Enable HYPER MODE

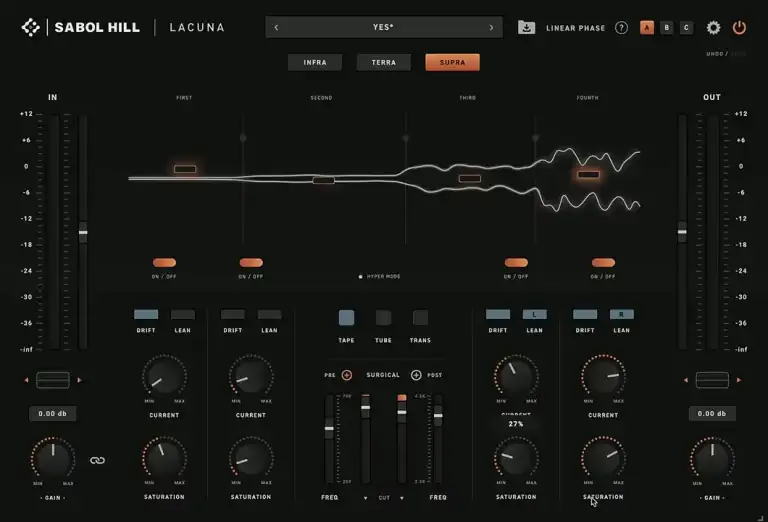pyautogui.click(x=380, y=277)
